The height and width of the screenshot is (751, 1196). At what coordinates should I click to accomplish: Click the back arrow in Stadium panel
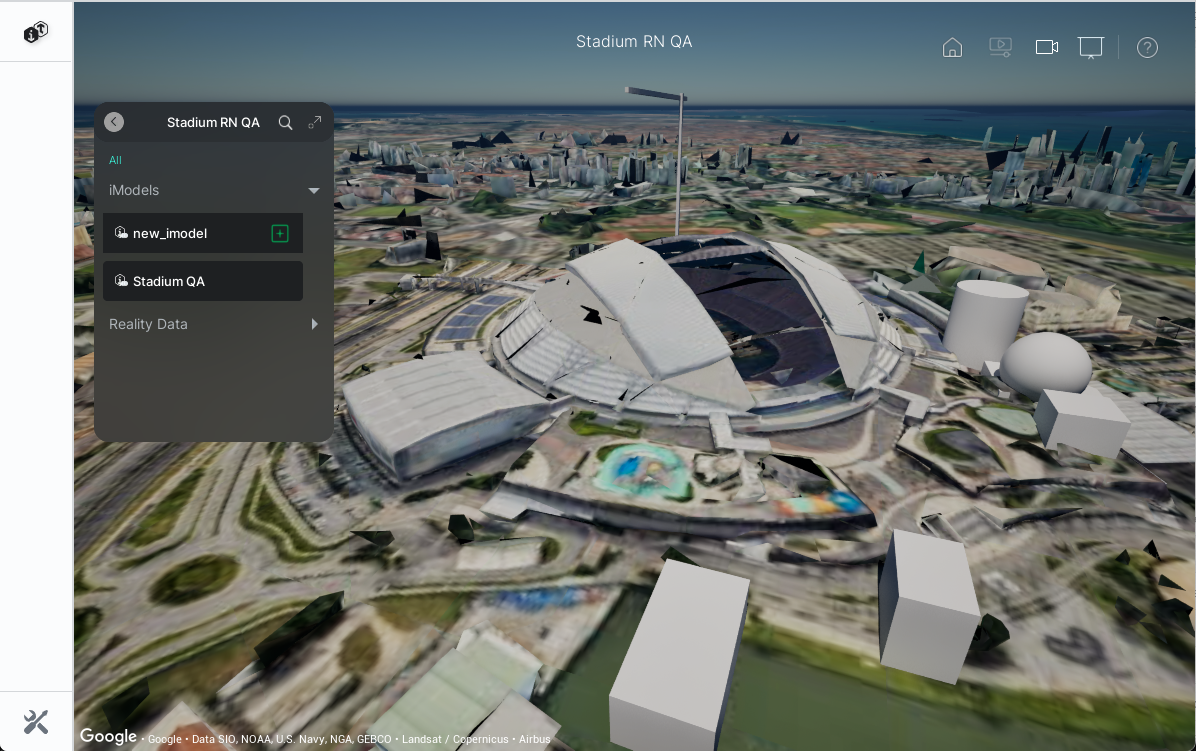pyautogui.click(x=114, y=122)
